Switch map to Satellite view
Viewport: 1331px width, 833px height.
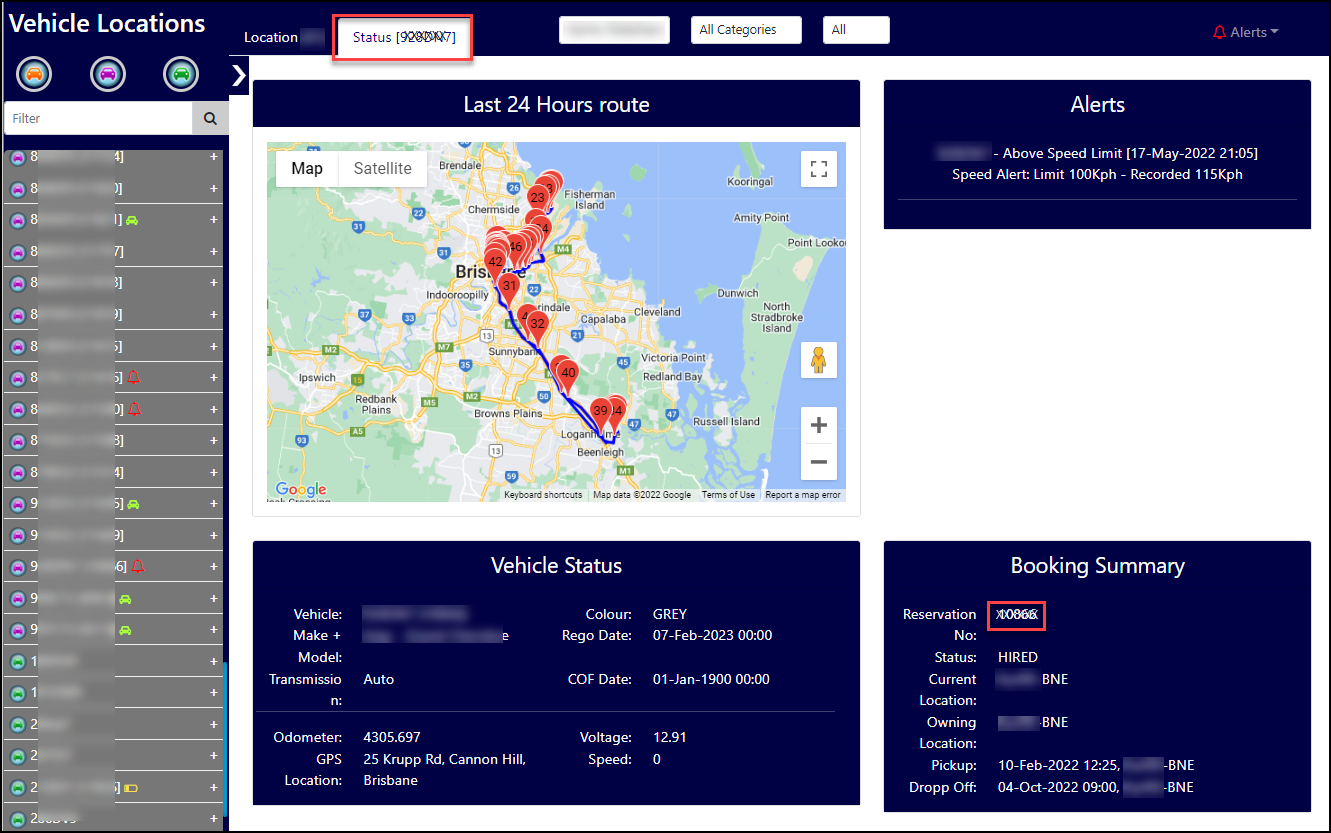[382, 169]
